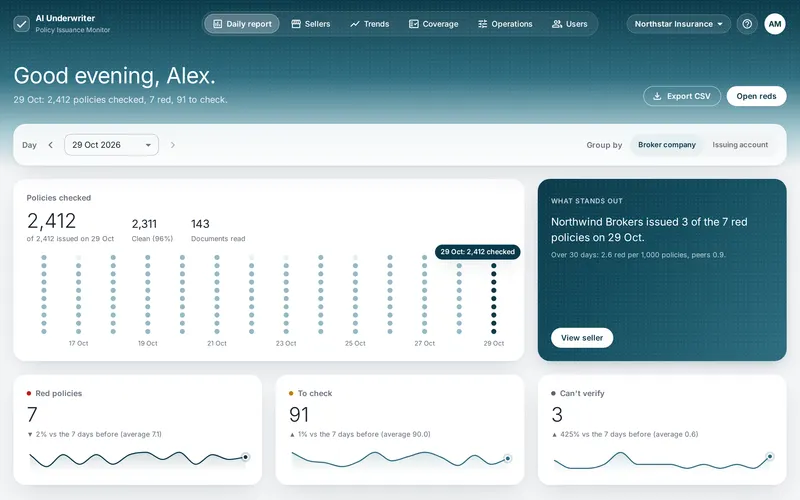This screenshot has height=500, width=800.
Task: Select the 17 Oct dot column
Action: pyautogui.click(x=79, y=294)
